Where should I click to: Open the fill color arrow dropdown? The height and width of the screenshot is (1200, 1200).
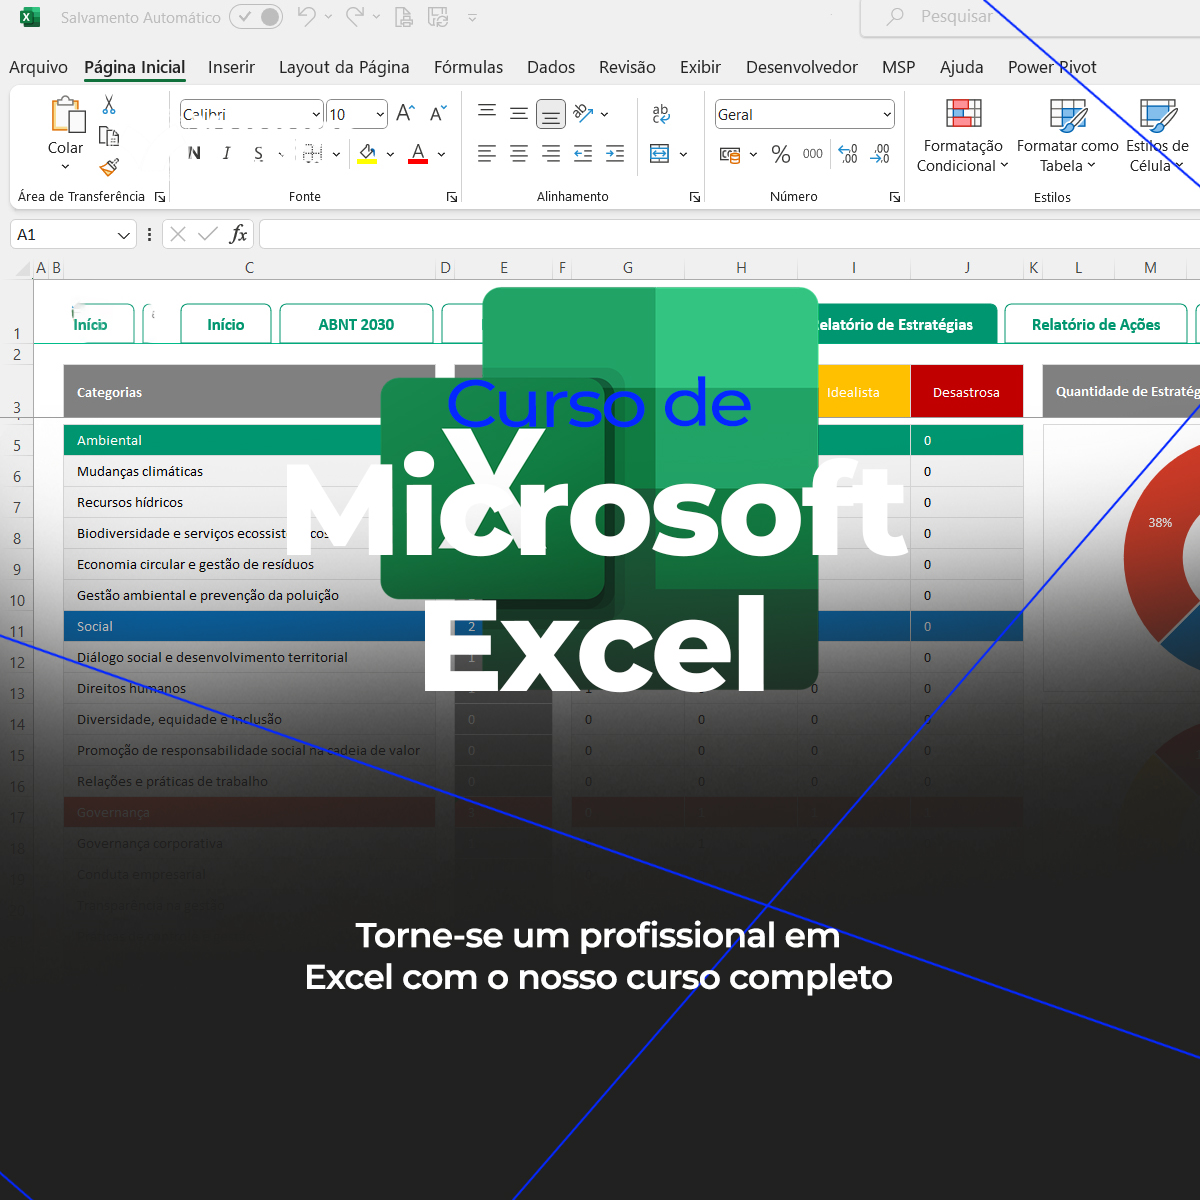[x=390, y=154]
